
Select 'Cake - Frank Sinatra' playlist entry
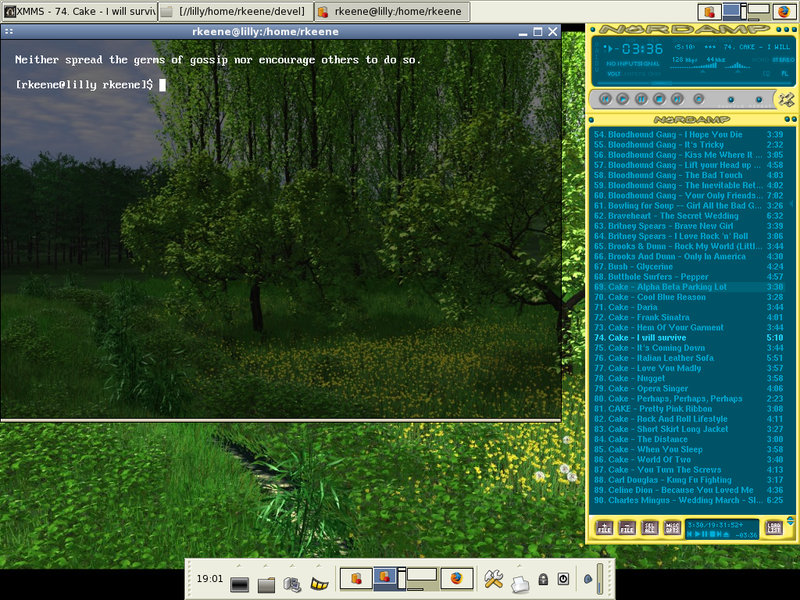click(x=688, y=317)
